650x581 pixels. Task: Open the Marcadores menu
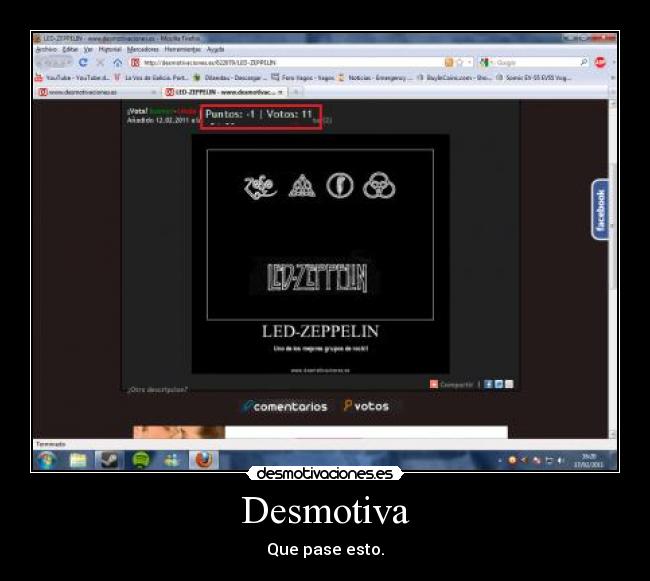click(143, 49)
